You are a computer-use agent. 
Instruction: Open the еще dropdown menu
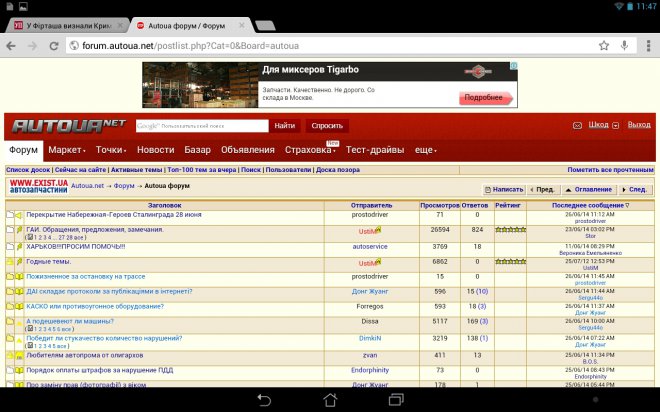pos(426,150)
